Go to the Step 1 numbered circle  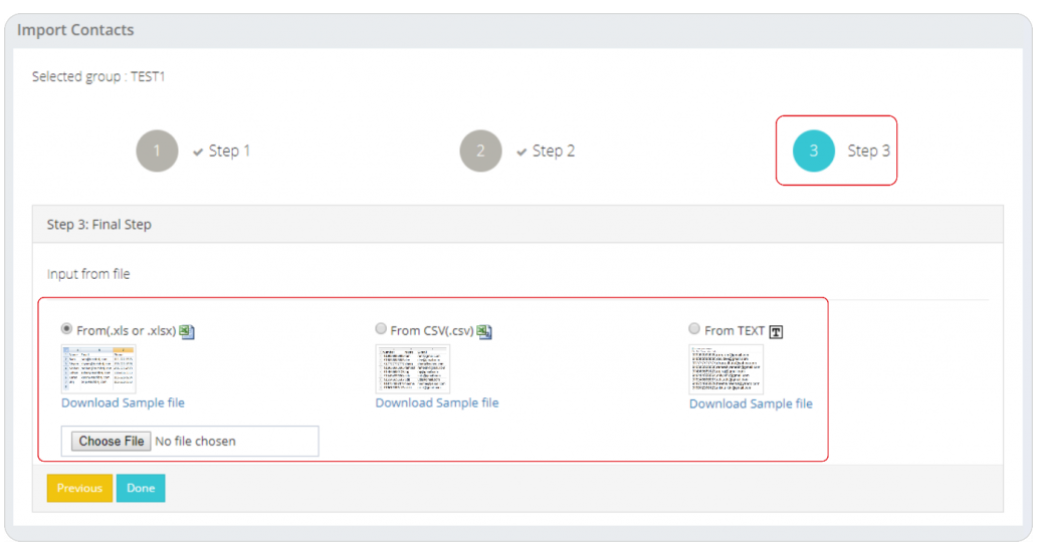[157, 151]
